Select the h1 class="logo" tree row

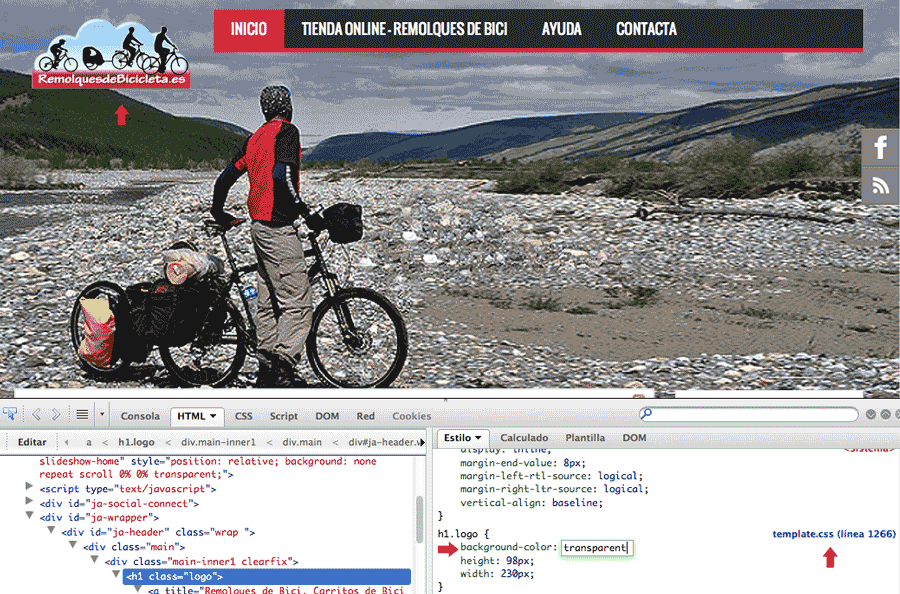coord(267,577)
